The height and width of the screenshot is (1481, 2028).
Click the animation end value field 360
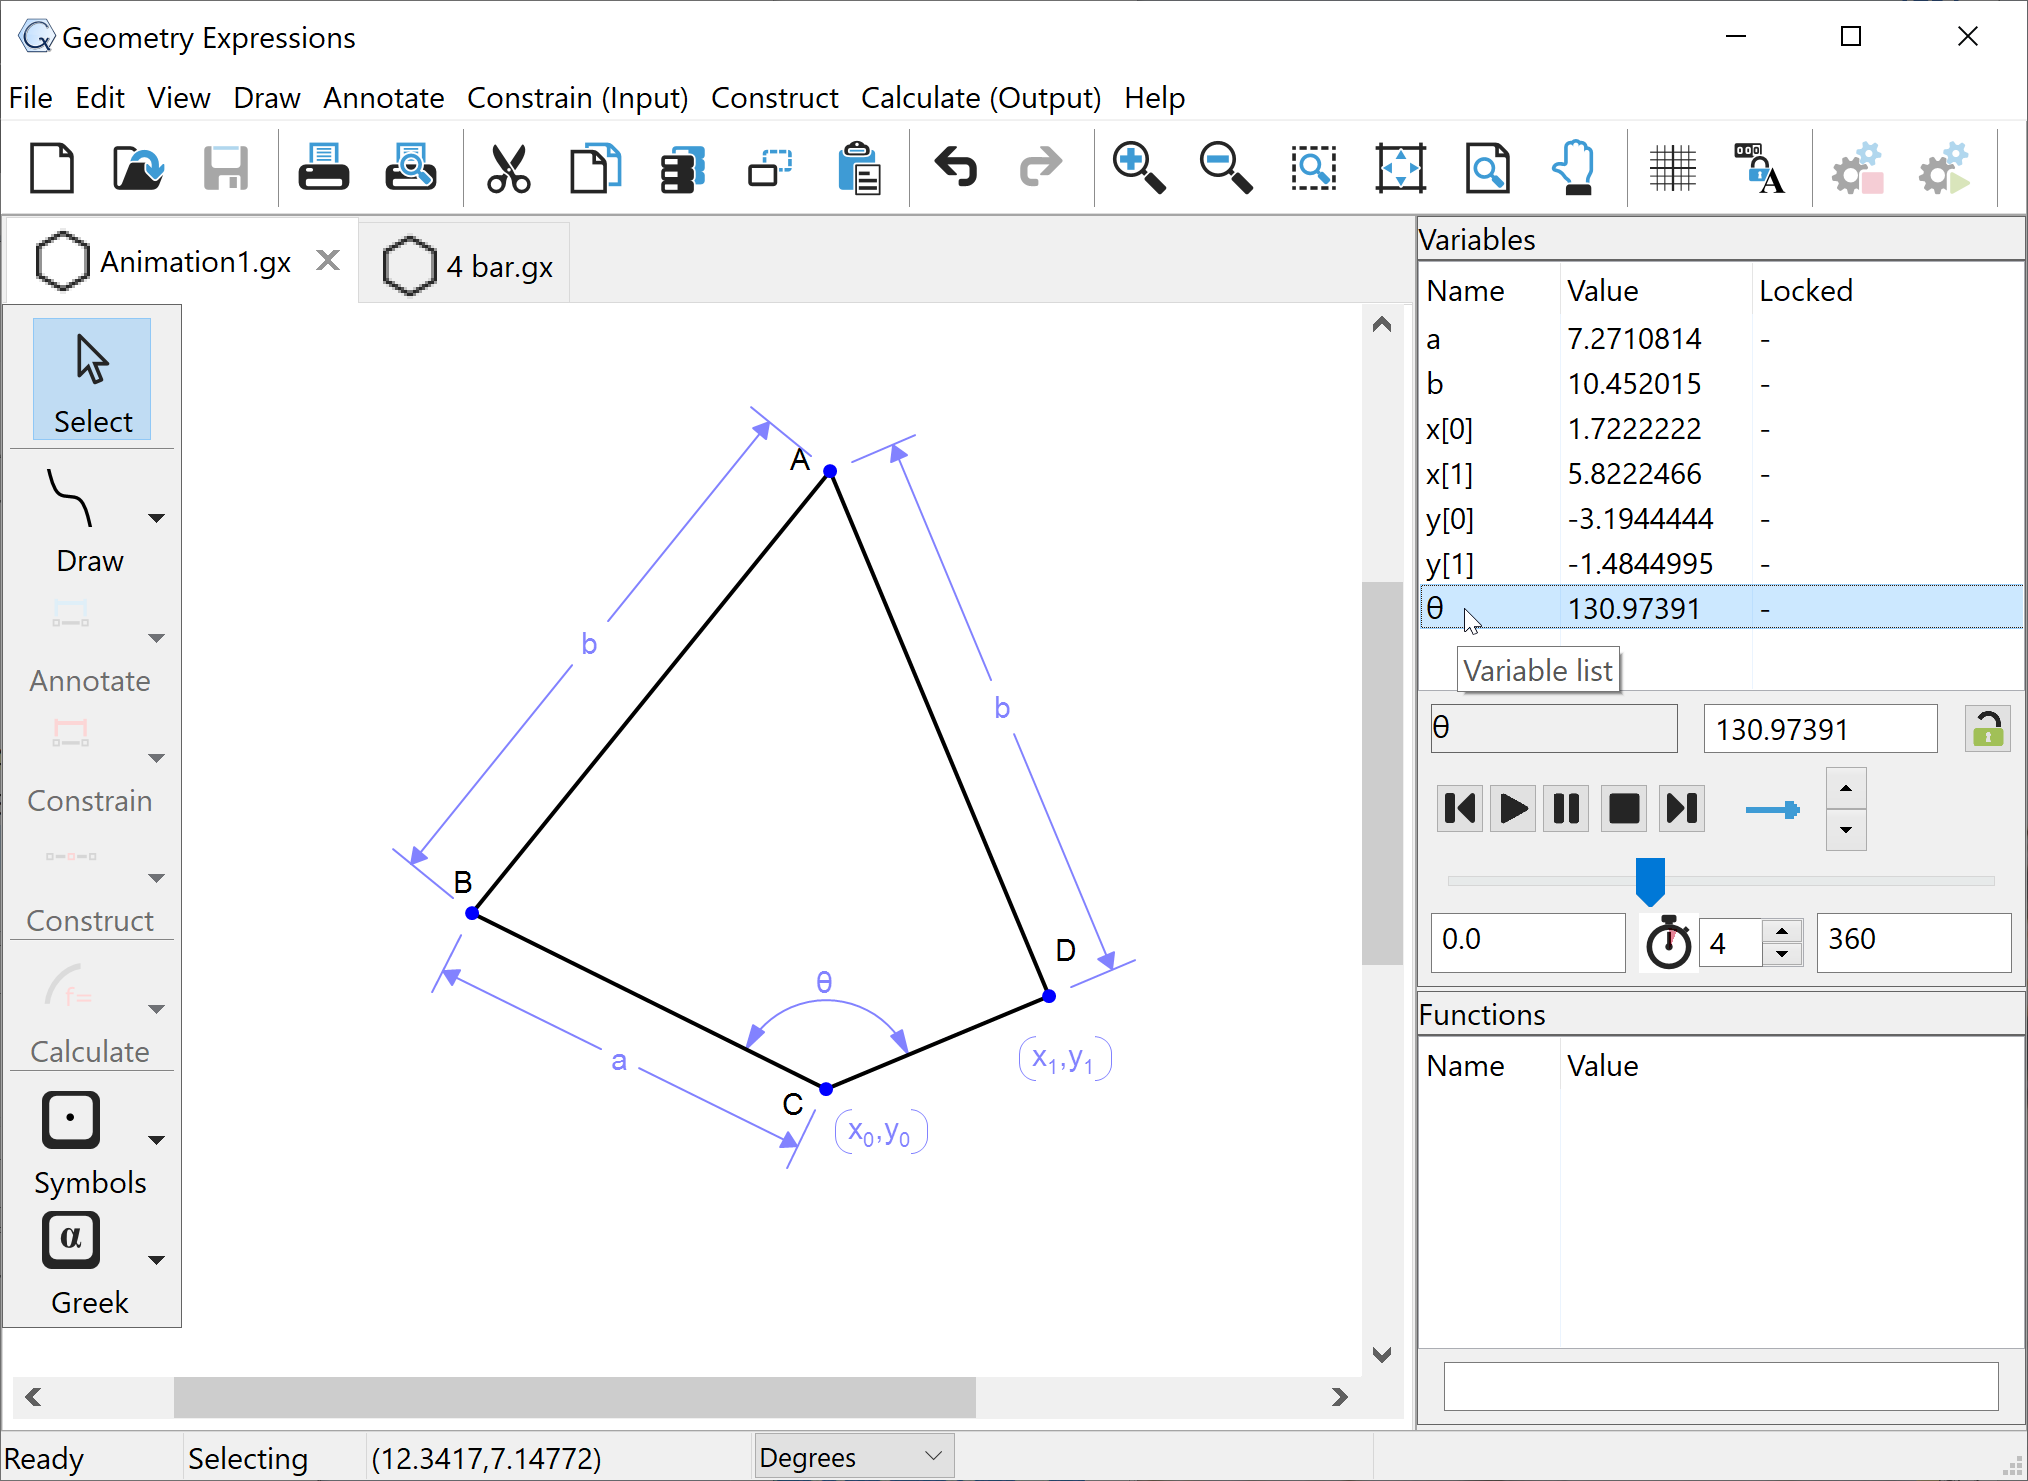coord(1912,940)
